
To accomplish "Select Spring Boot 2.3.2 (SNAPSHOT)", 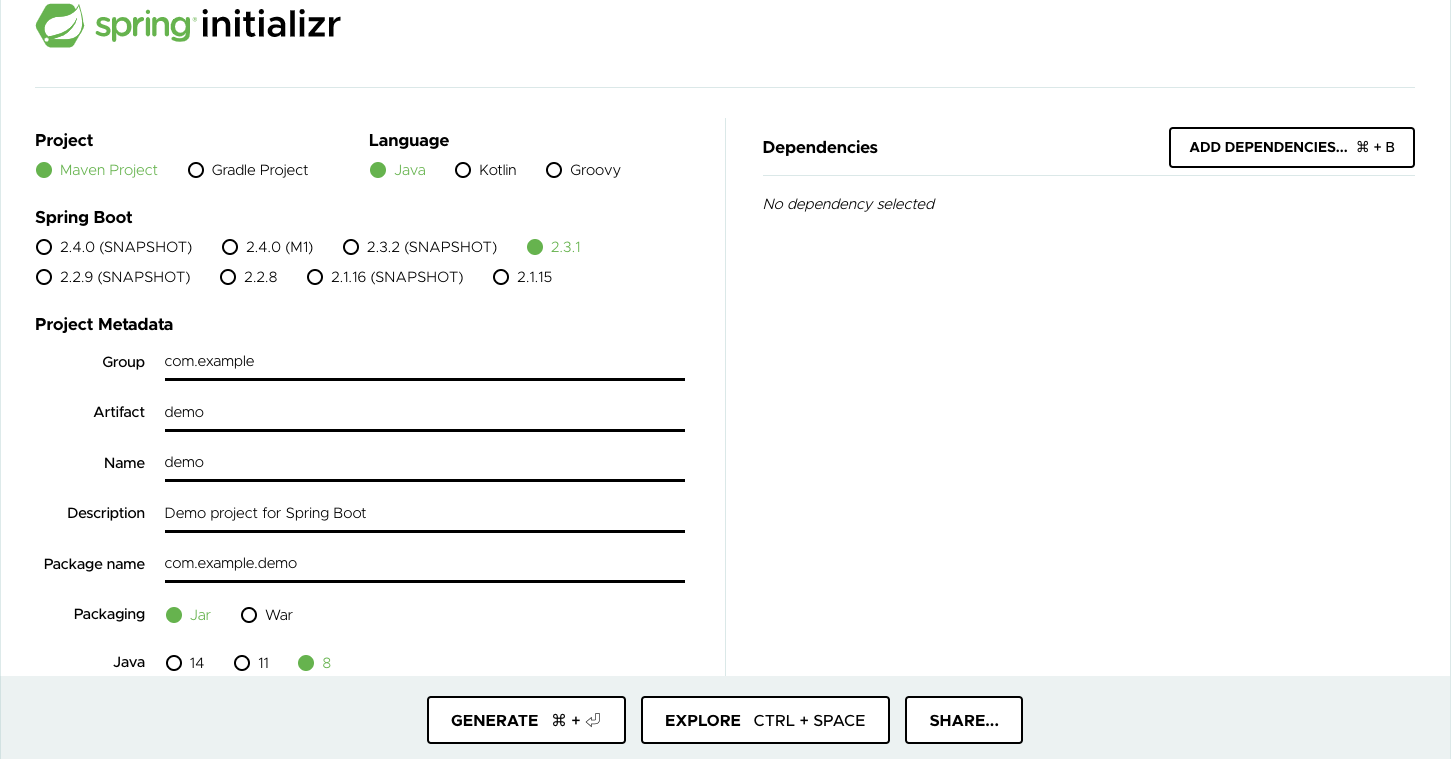I will (x=420, y=247).
